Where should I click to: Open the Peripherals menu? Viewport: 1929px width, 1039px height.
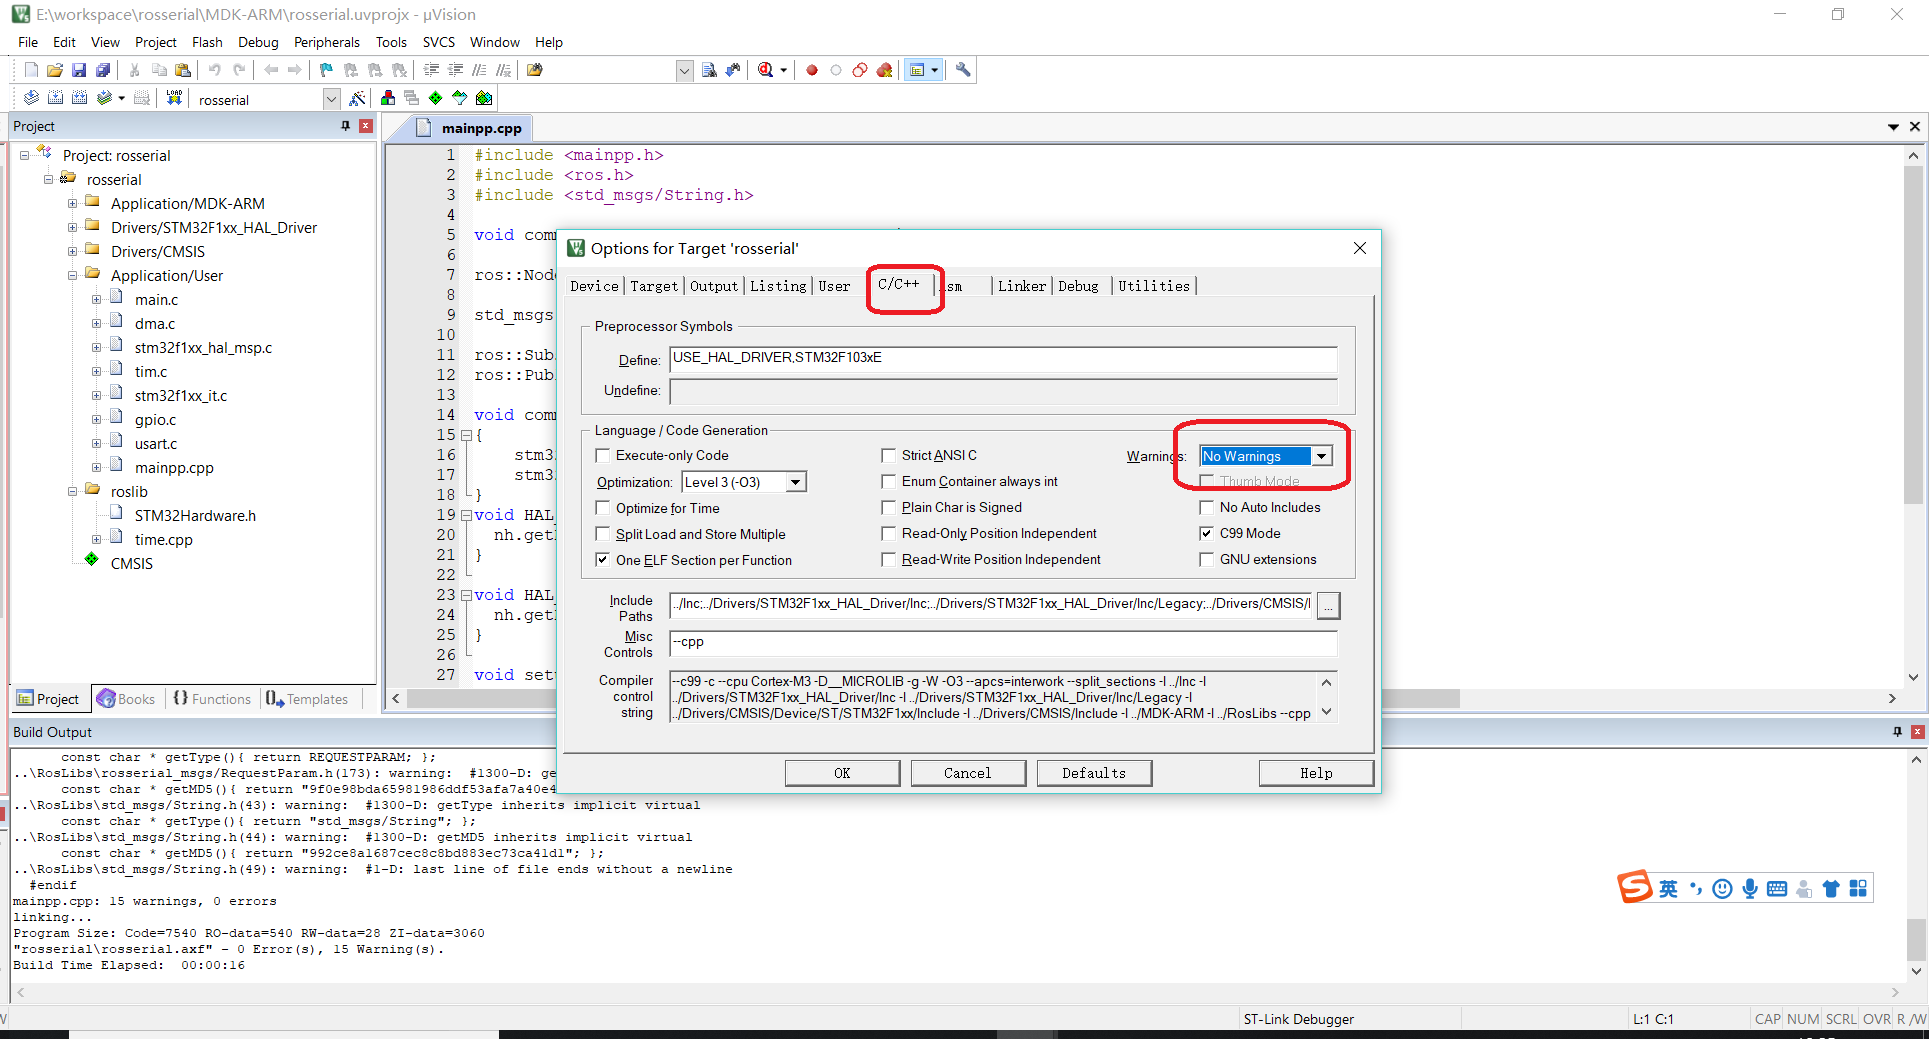326,42
